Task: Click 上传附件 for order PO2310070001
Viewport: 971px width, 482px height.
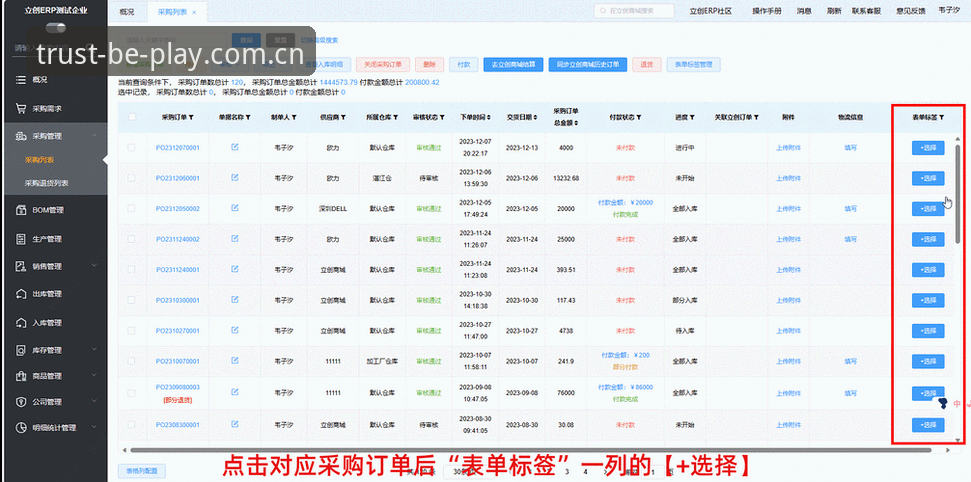Action: [x=788, y=361]
